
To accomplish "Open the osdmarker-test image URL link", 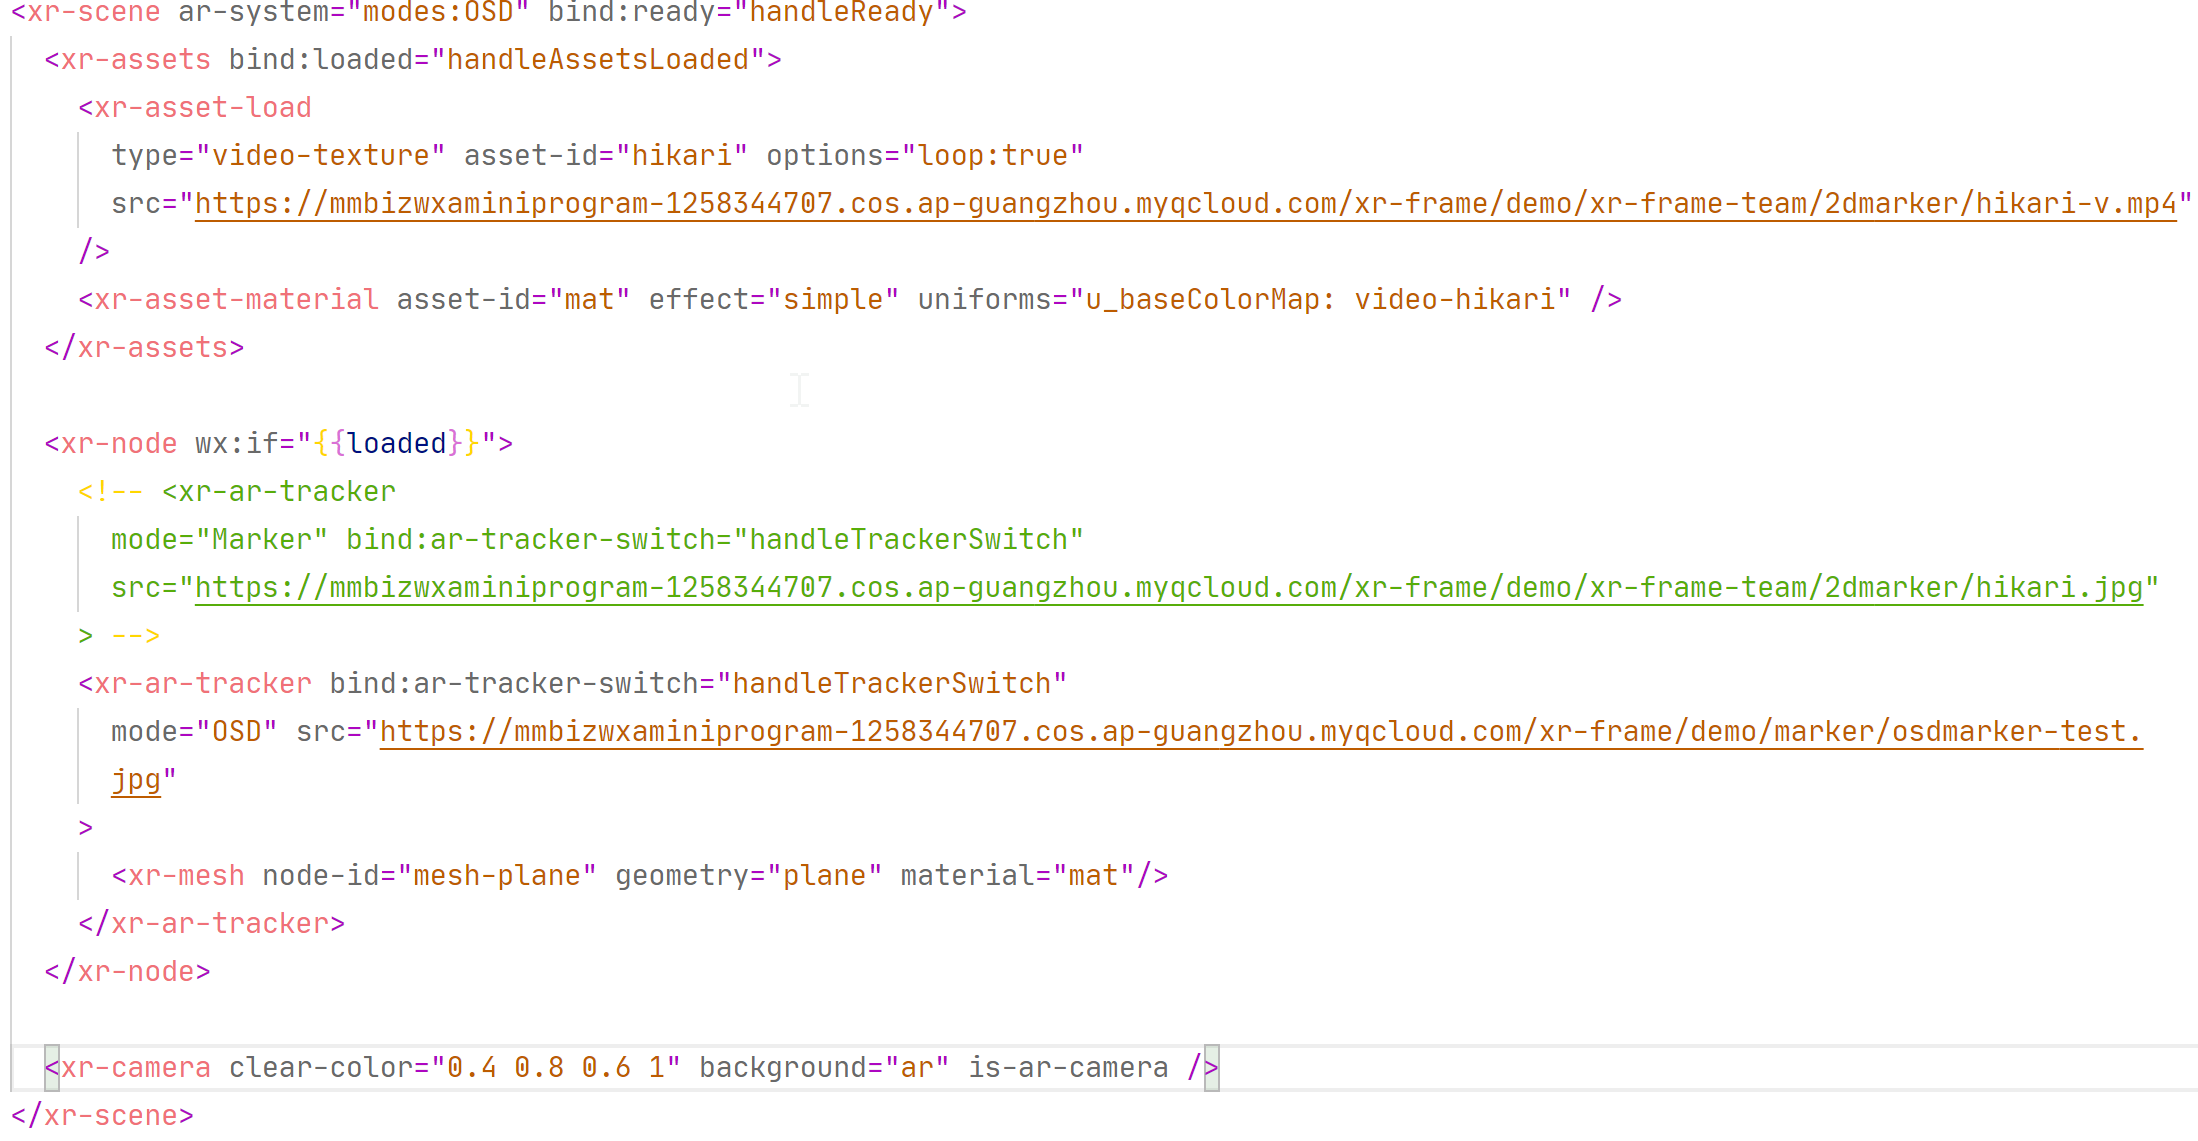I will tap(1260, 732).
